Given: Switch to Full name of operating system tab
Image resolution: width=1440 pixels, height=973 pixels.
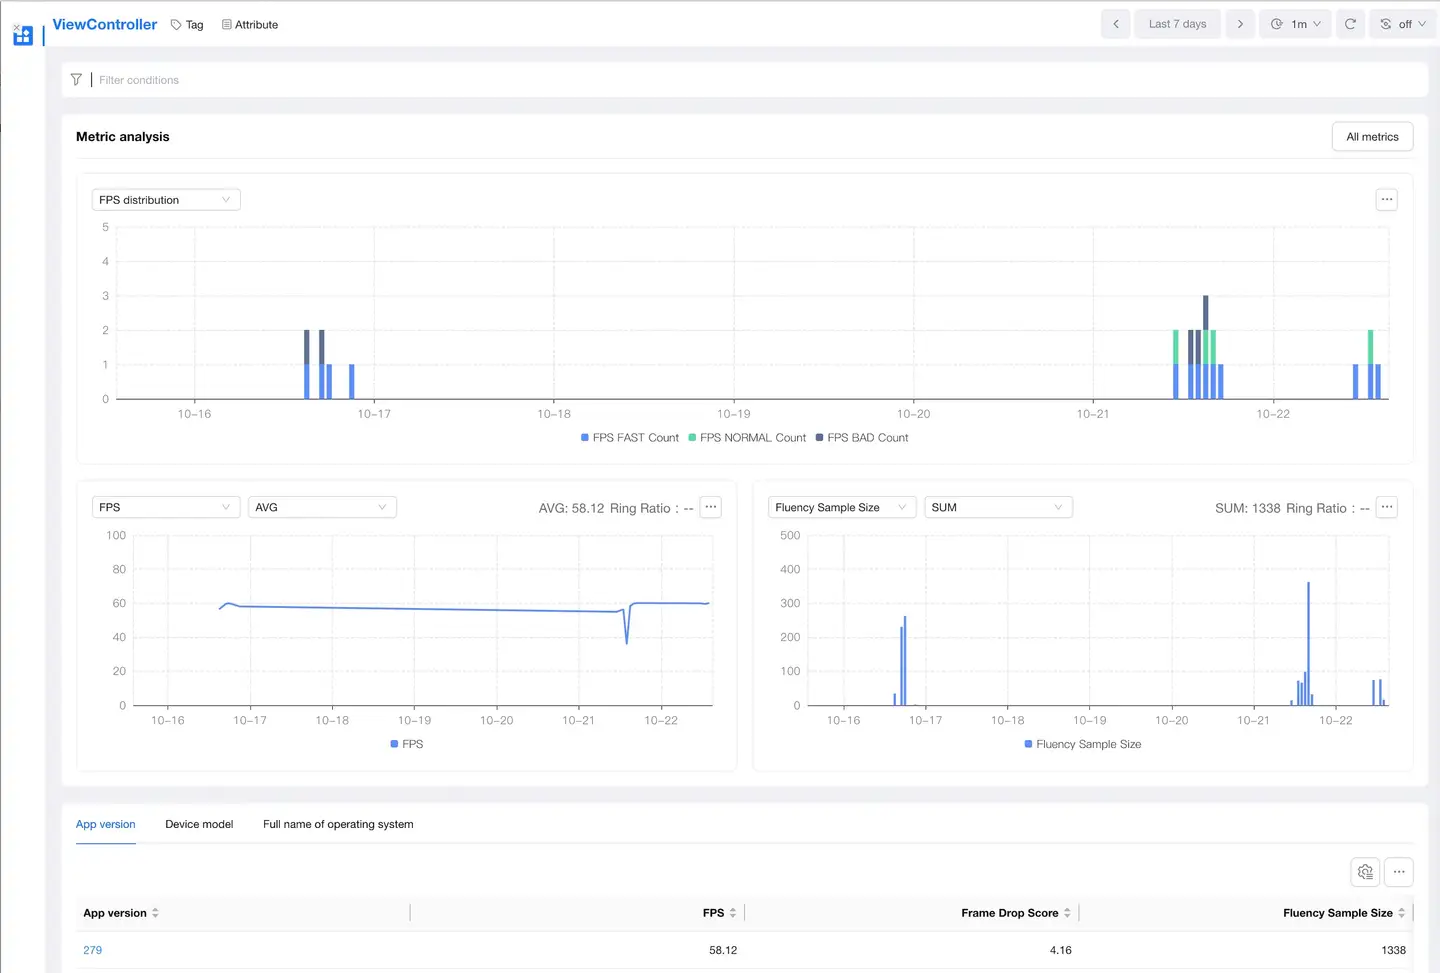Looking at the screenshot, I should [338, 824].
